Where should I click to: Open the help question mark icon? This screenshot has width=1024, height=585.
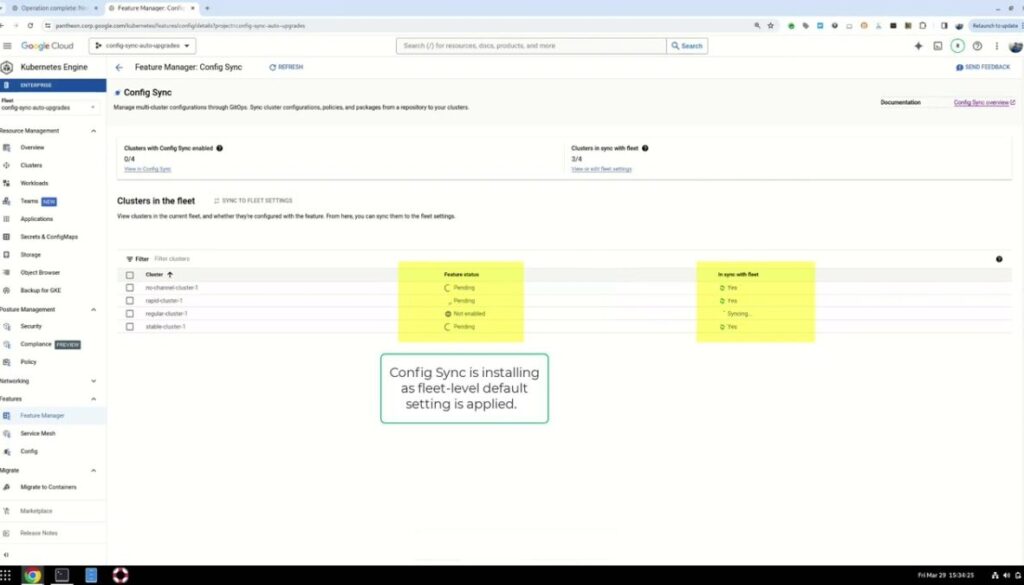(977, 46)
